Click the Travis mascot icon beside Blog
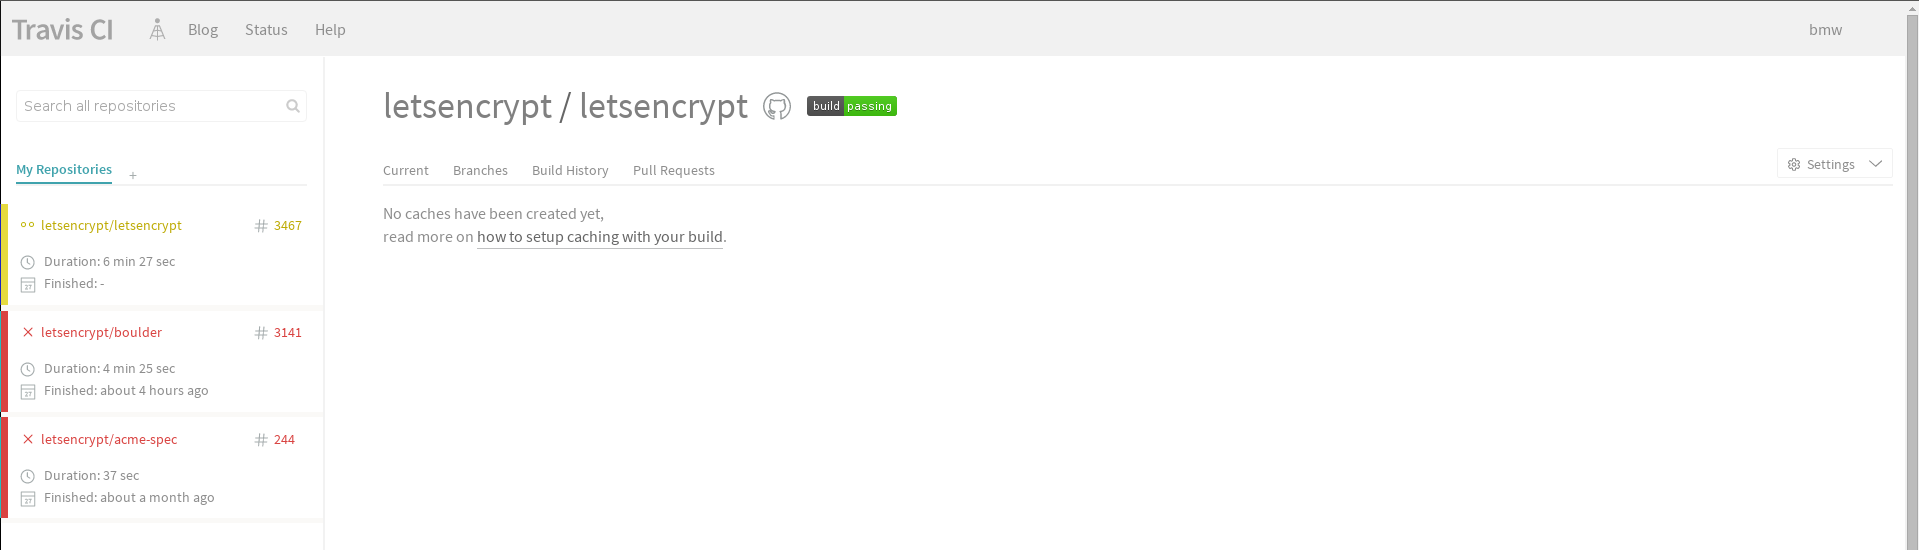Viewport: 1919px width, 550px height. click(x=157, y=30)
